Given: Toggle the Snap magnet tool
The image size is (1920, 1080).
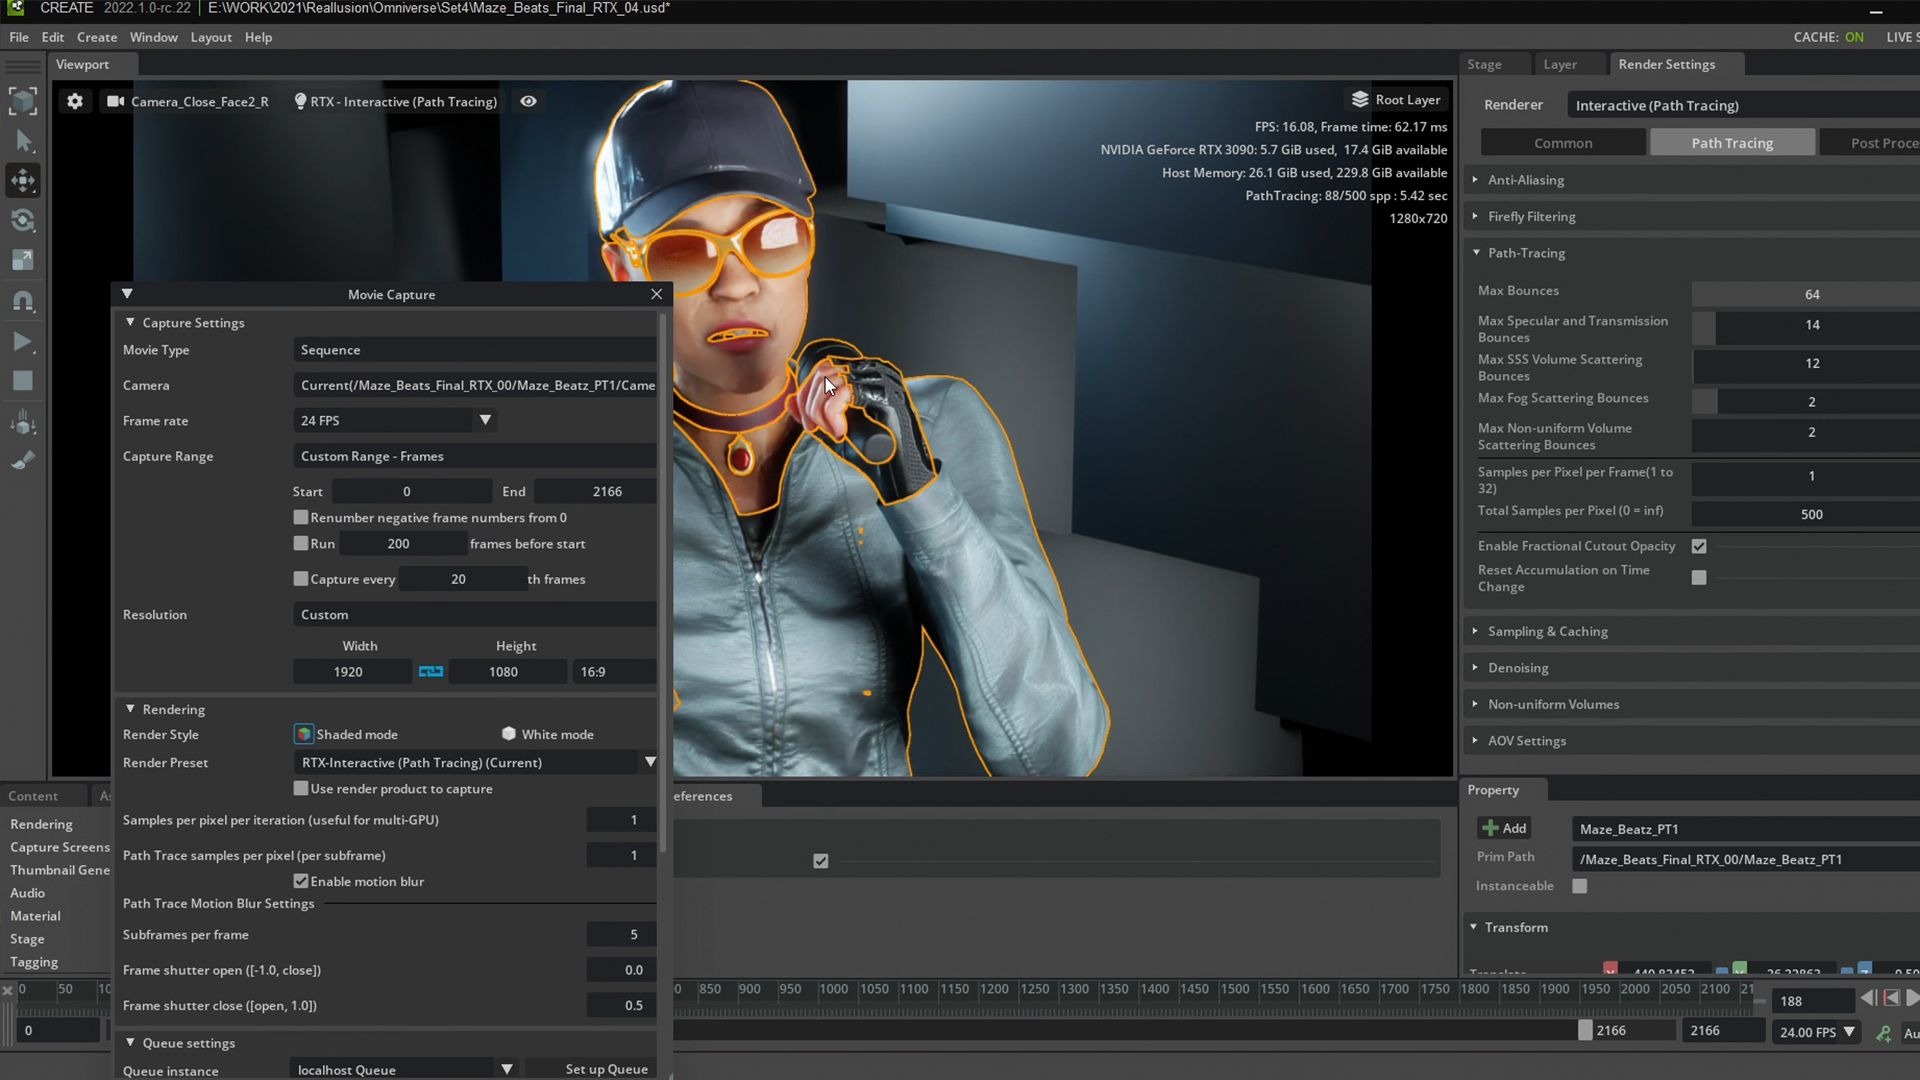Looking at the screenshot, I should click(x=23, y=301).
